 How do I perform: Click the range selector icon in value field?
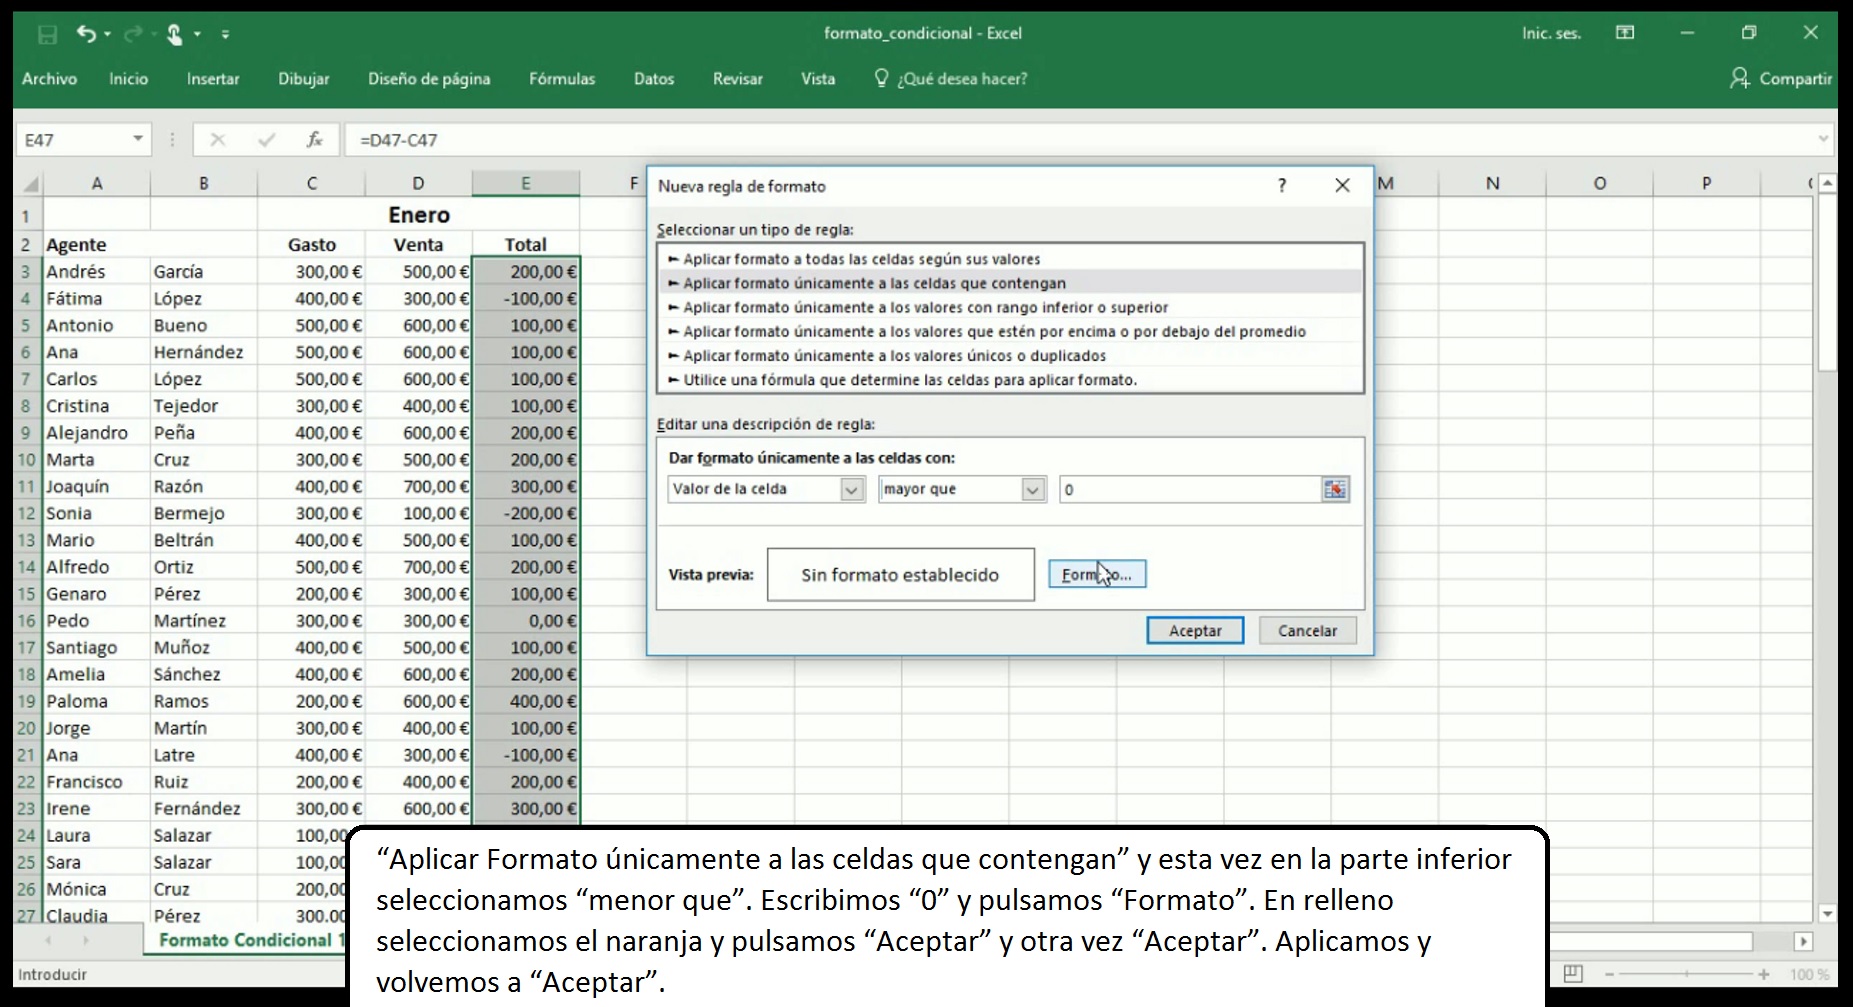[x=1335, y=489]
